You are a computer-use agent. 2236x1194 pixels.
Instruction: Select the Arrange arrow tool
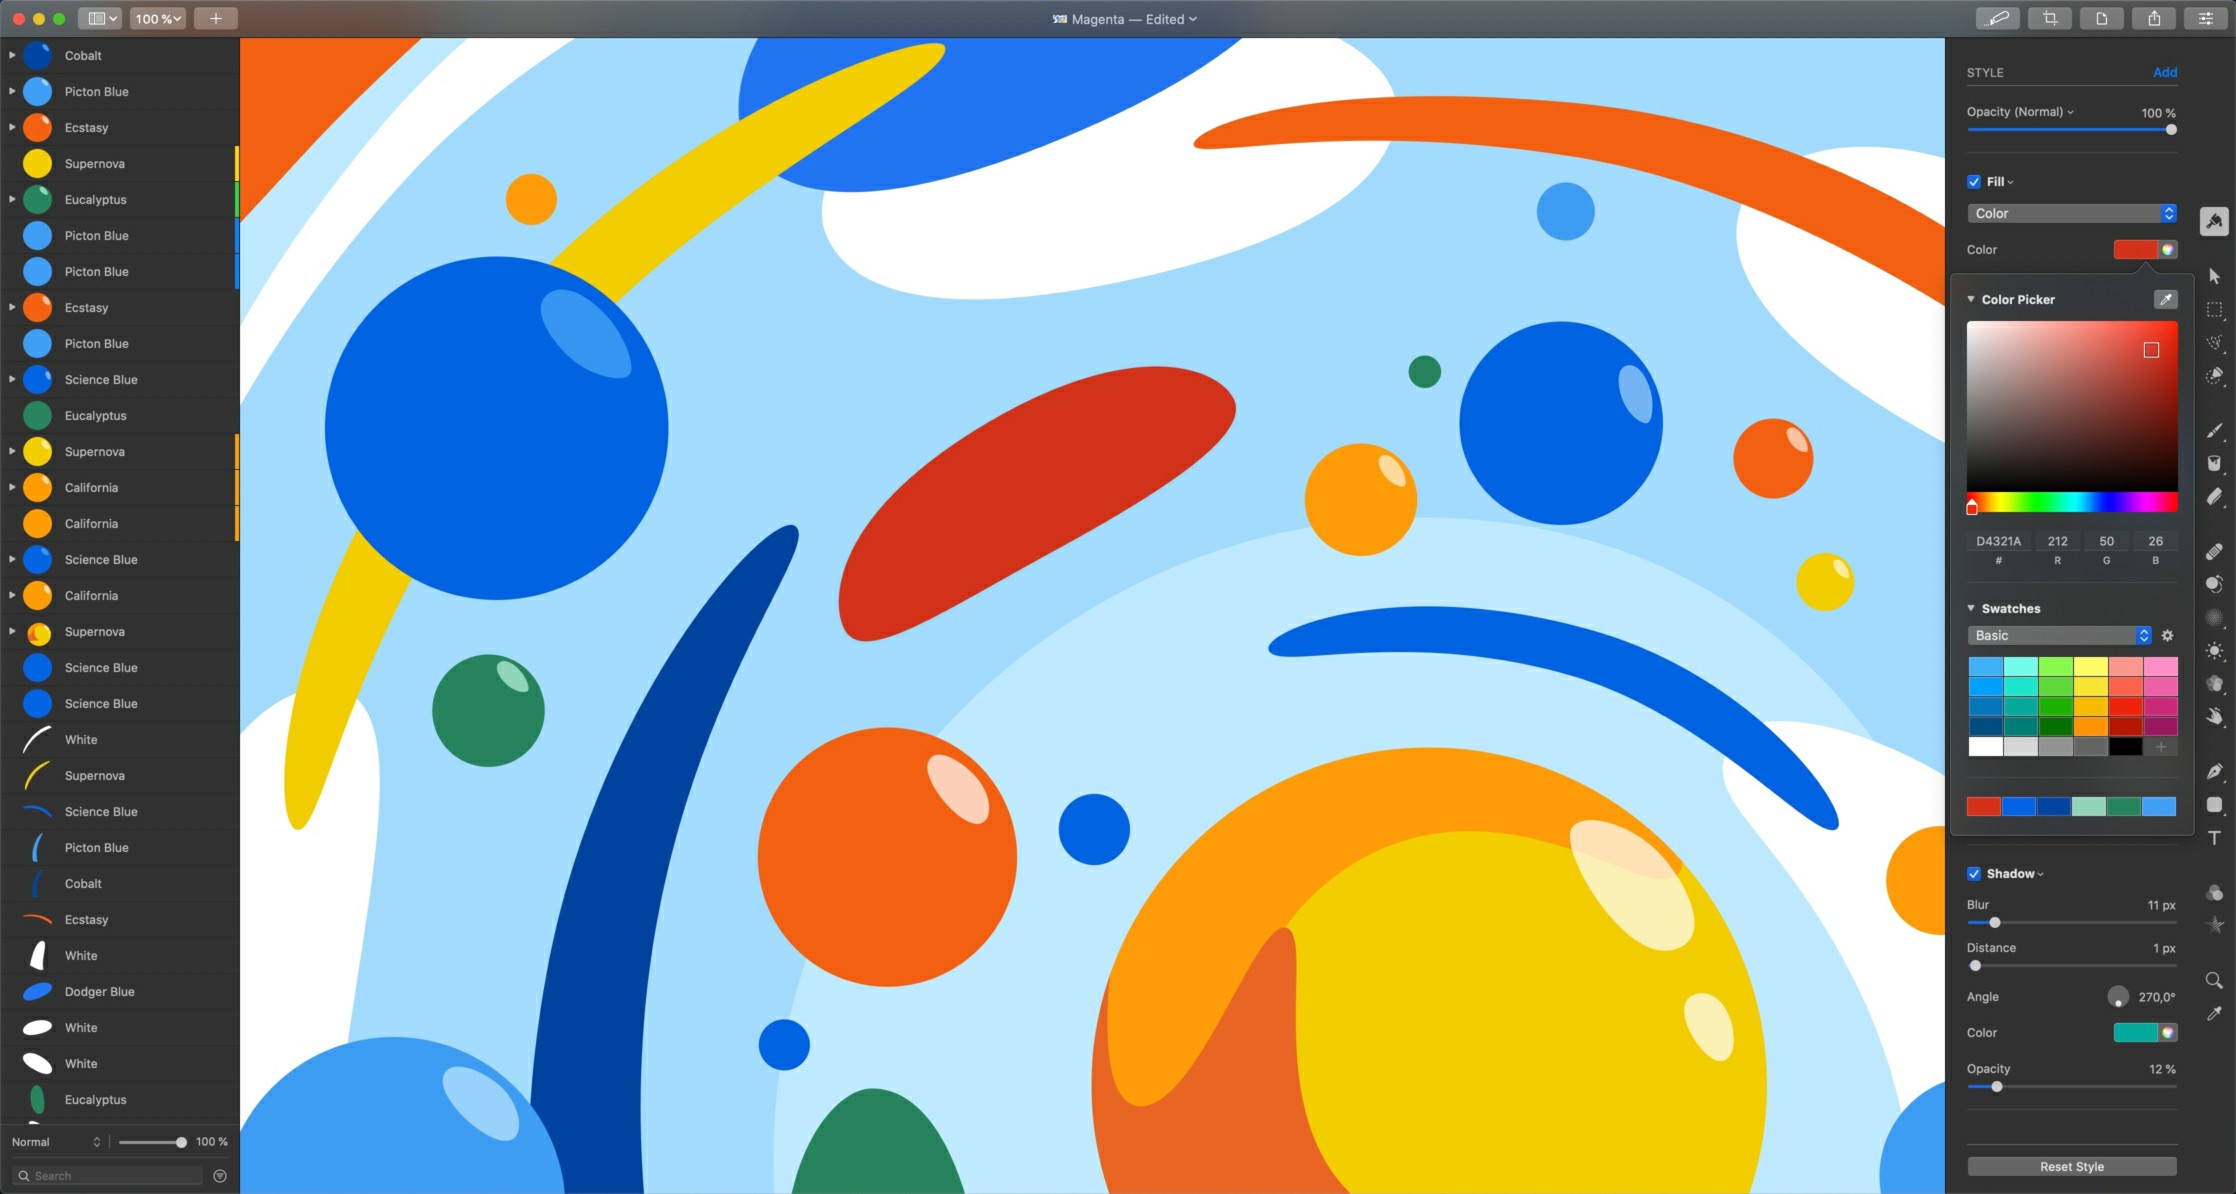coord(2214,276)
